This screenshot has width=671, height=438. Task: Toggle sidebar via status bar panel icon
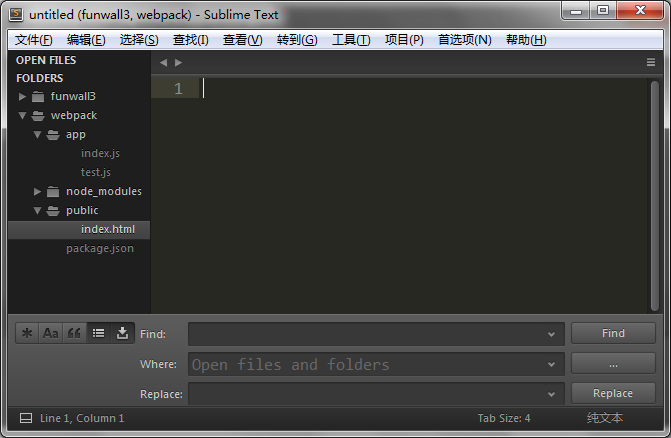(x=26, y=418)
